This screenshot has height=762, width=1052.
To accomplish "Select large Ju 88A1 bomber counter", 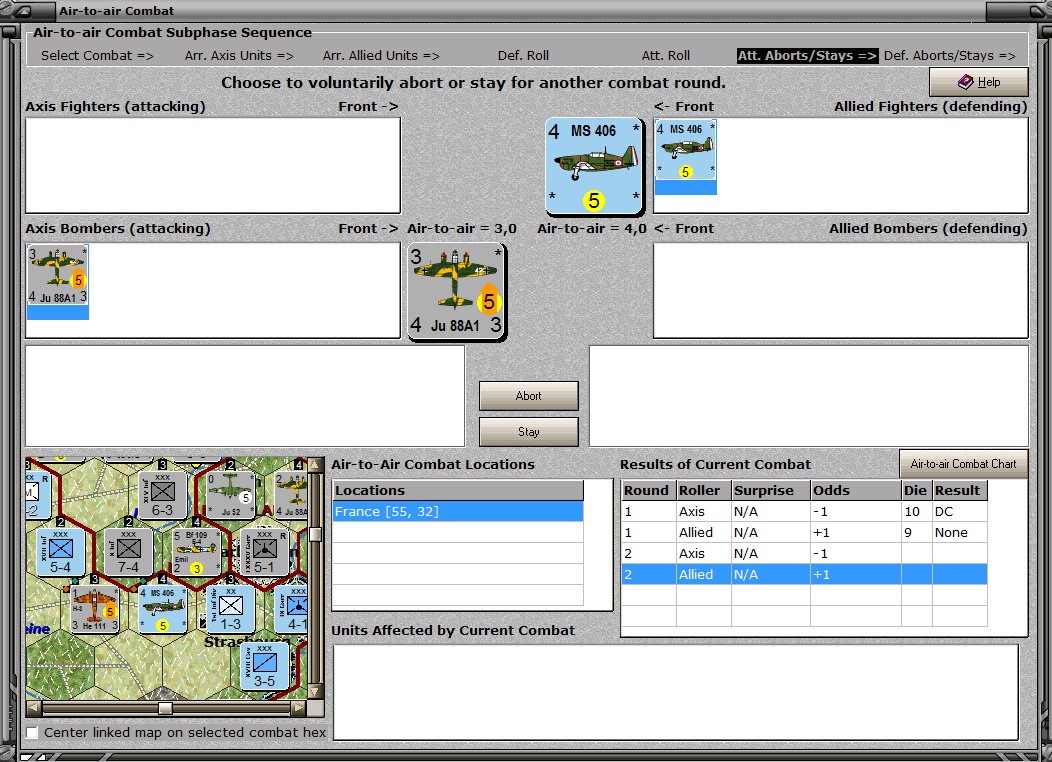I will 457,291.
